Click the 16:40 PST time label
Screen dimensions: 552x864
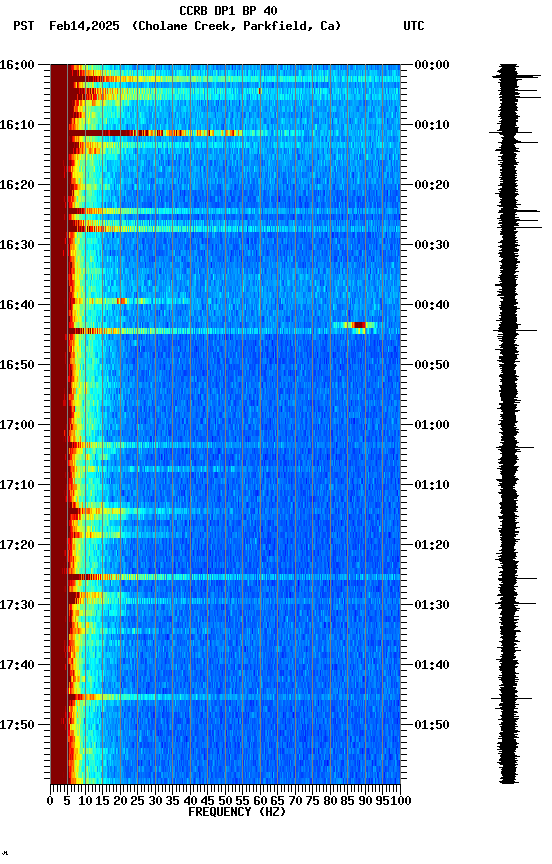click(x=17, y=305)
